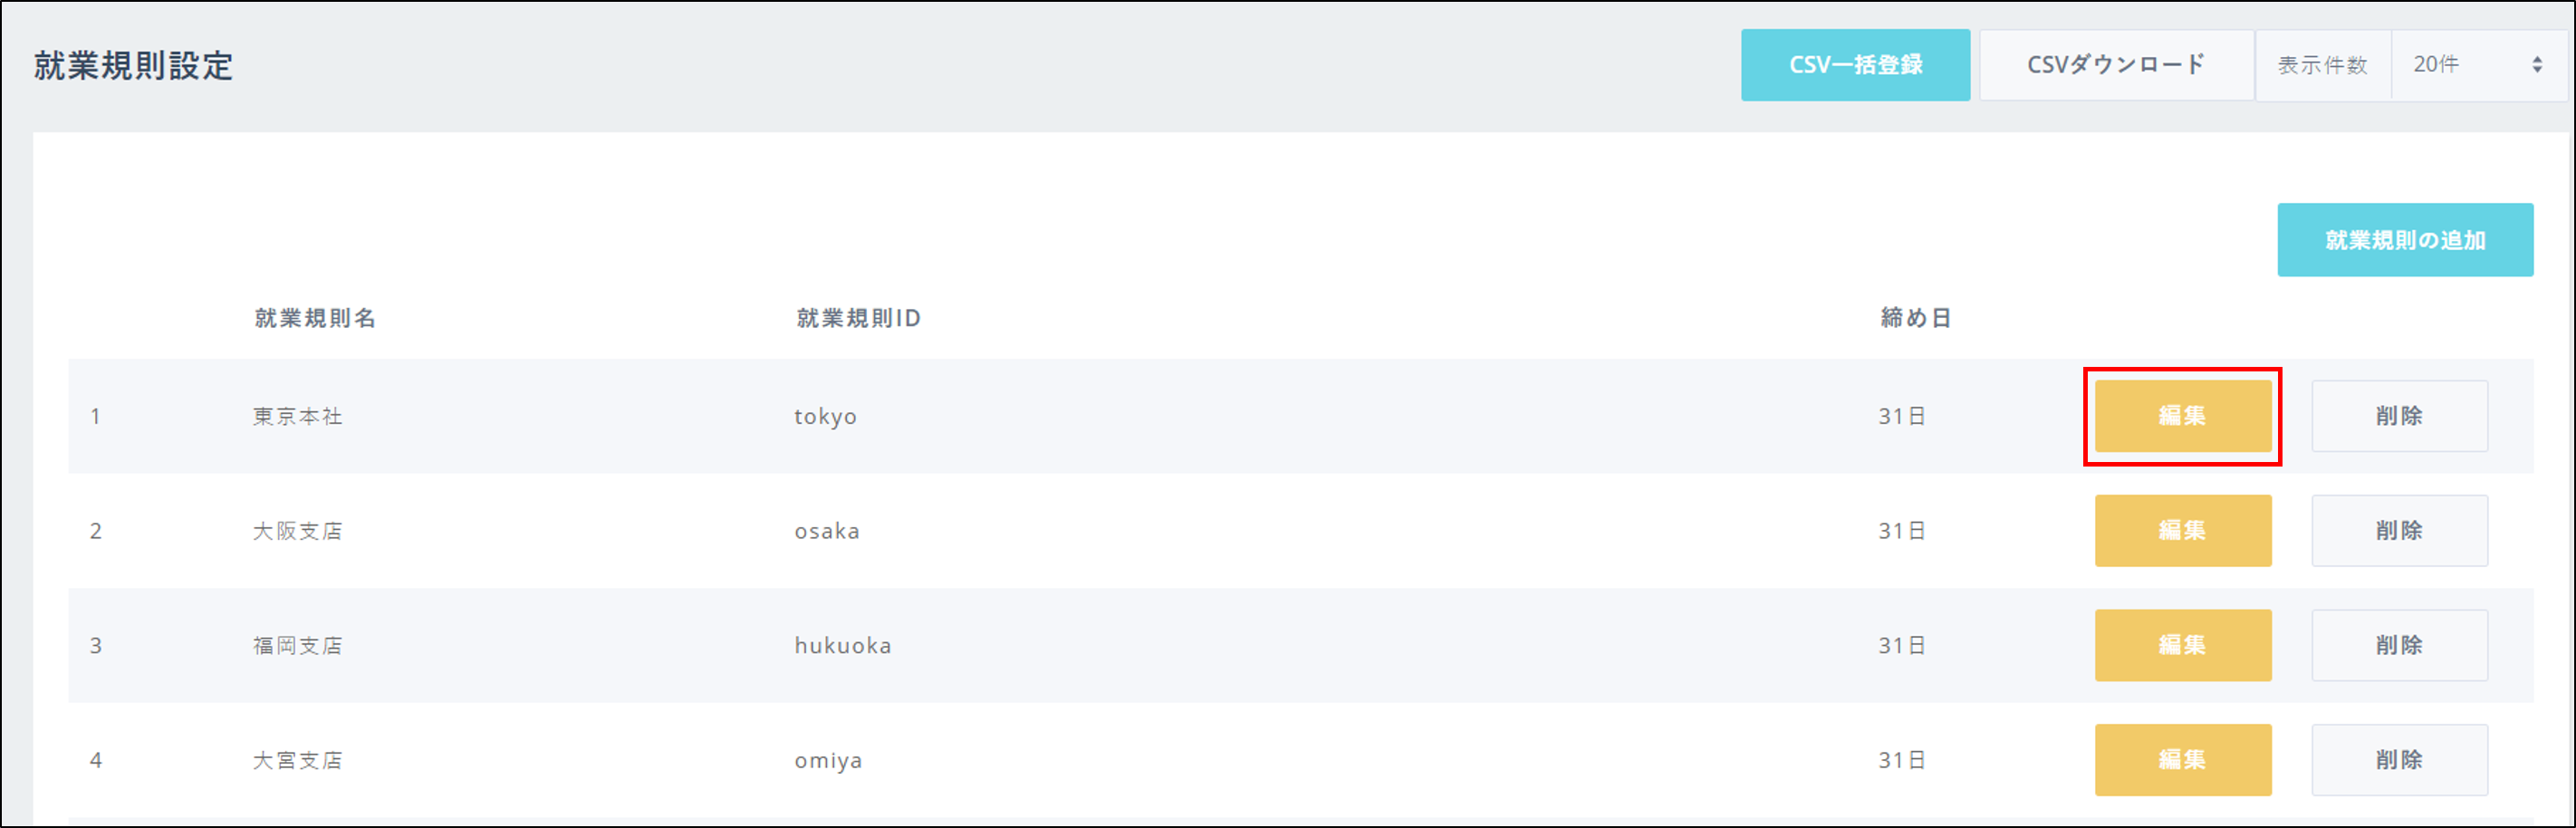Click 就業規則の追加 button

[2404, 240]
